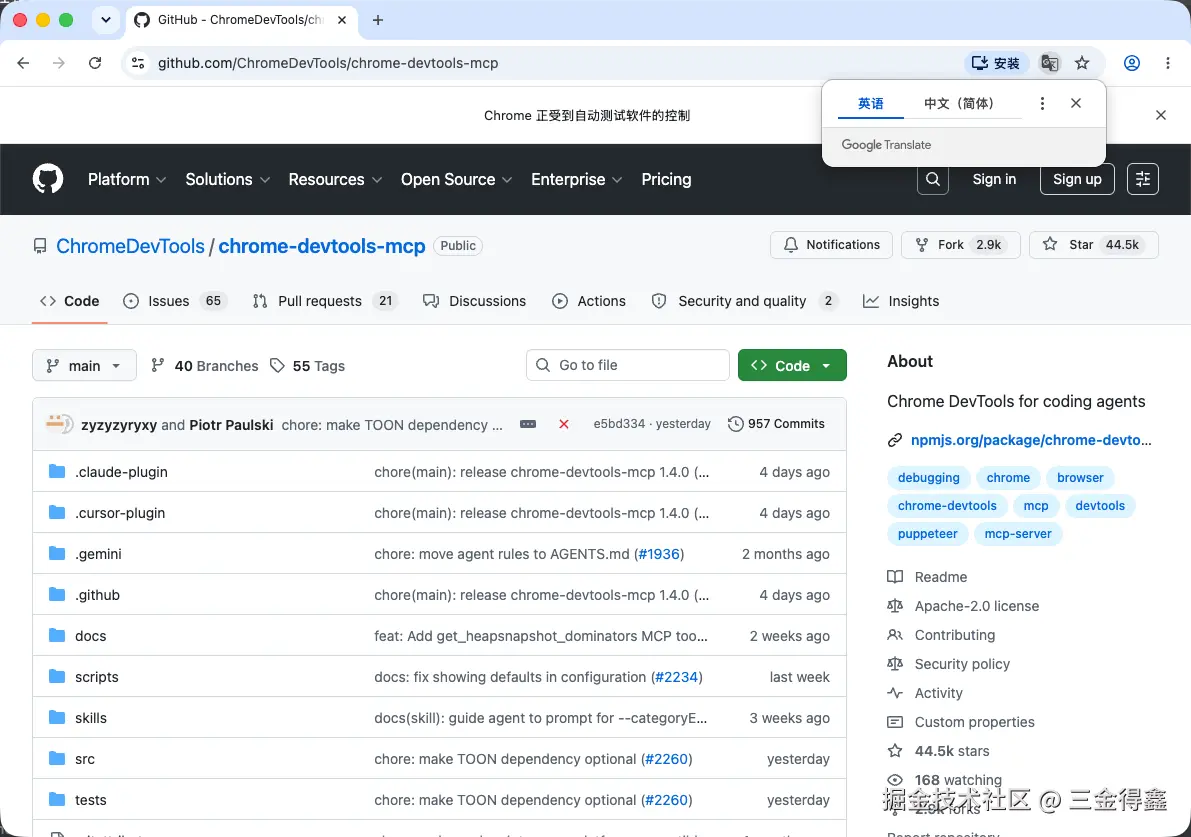Viewport: 1191px width, 837px height.
Task: Open the ChromeDevTools owner link
Action: click(131, 246)
